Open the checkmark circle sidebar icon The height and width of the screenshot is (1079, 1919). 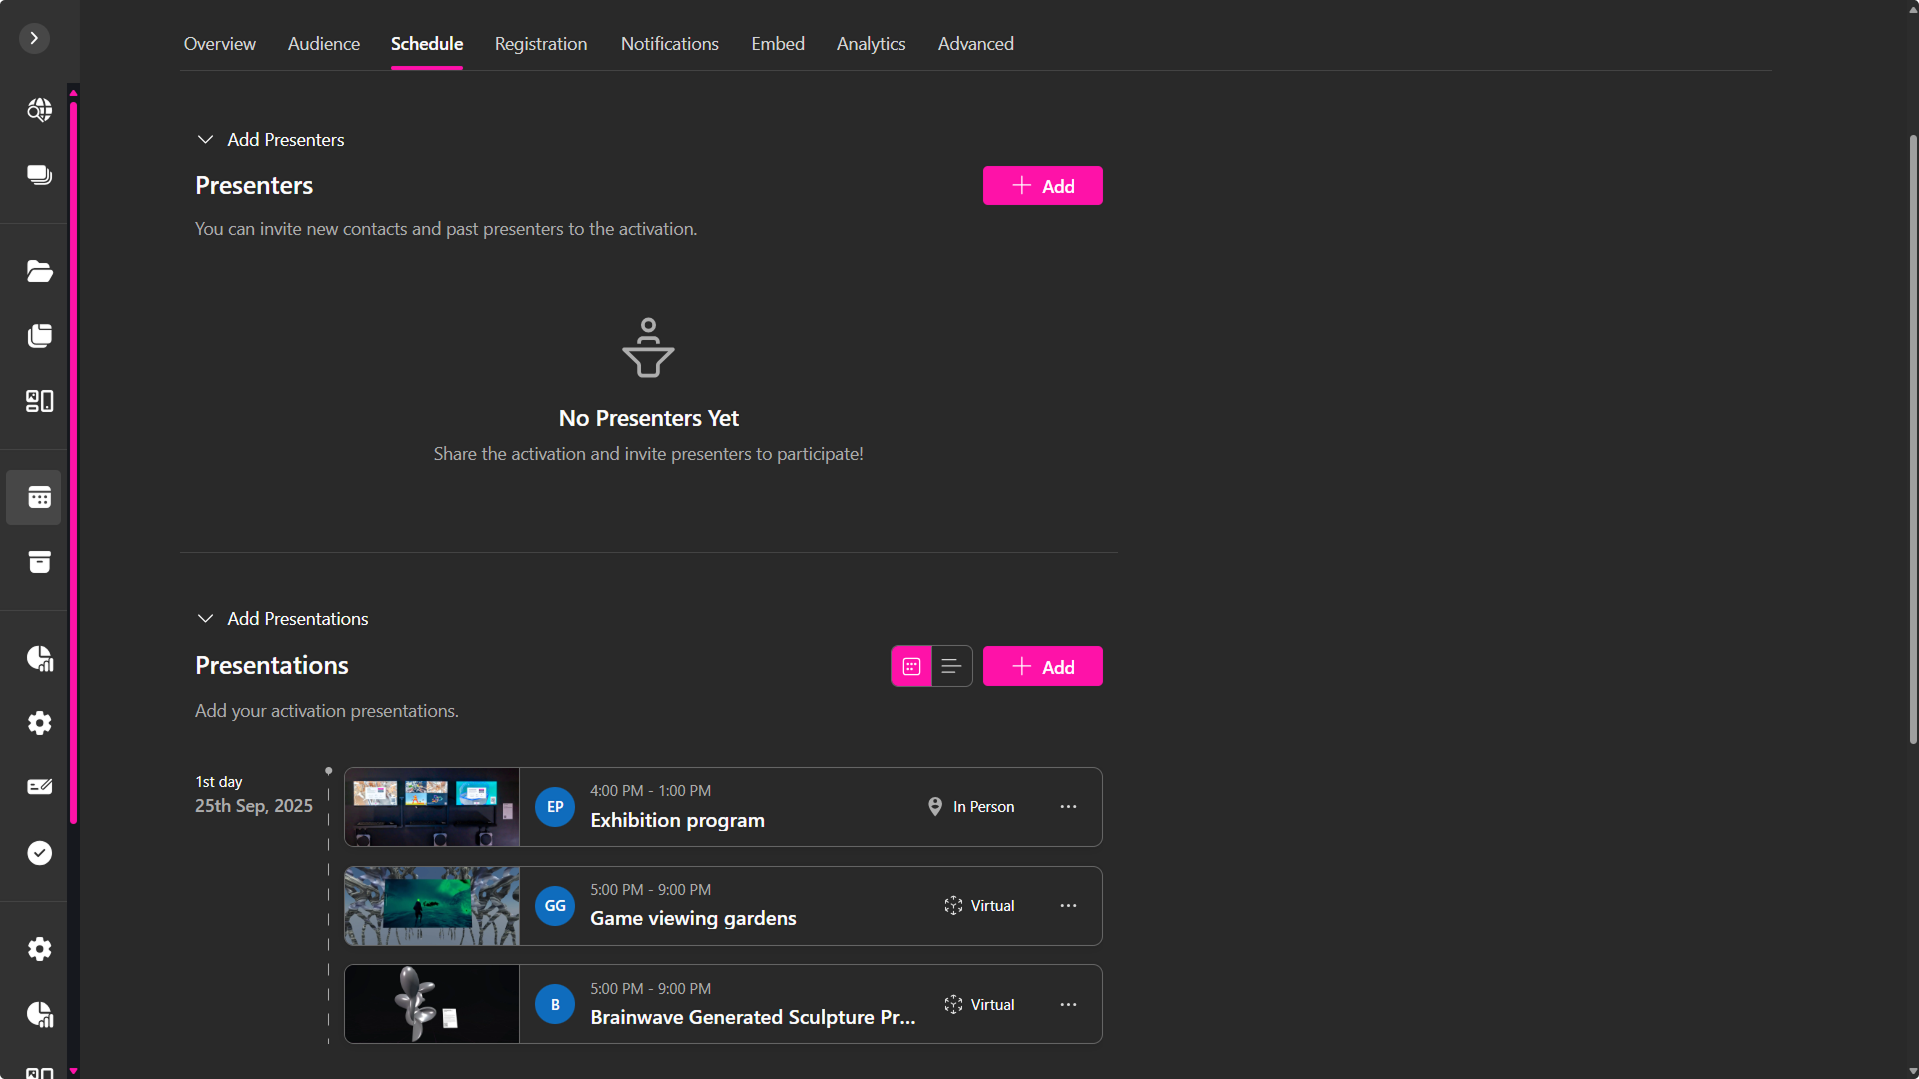(39, 853)
